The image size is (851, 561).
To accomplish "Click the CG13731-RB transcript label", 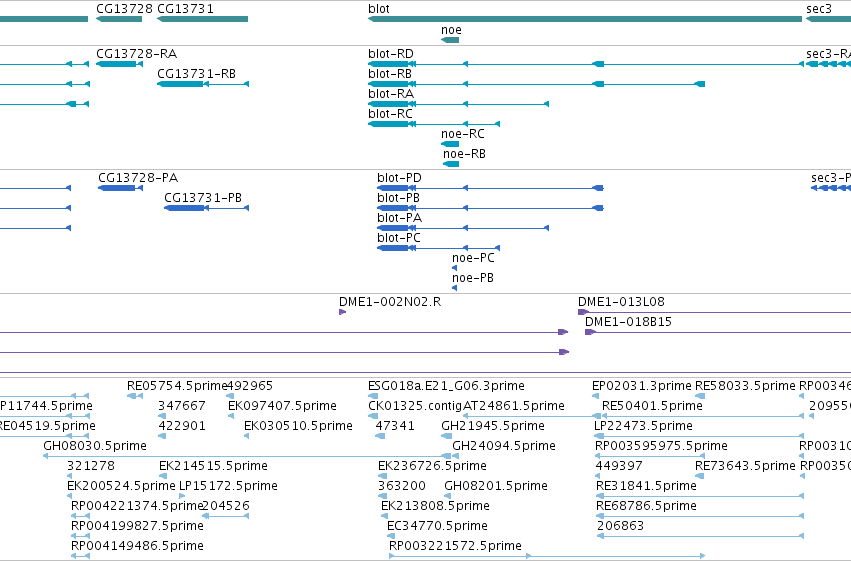I will tap(196, 74).
